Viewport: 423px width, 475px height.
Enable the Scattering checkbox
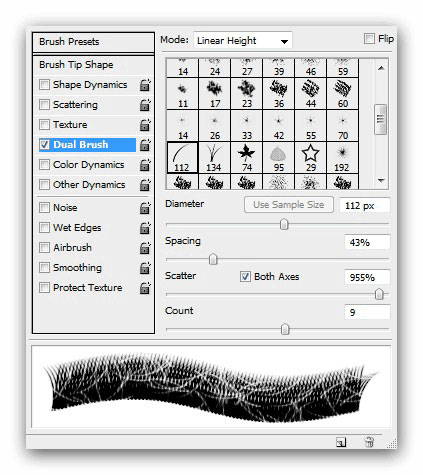44,105
